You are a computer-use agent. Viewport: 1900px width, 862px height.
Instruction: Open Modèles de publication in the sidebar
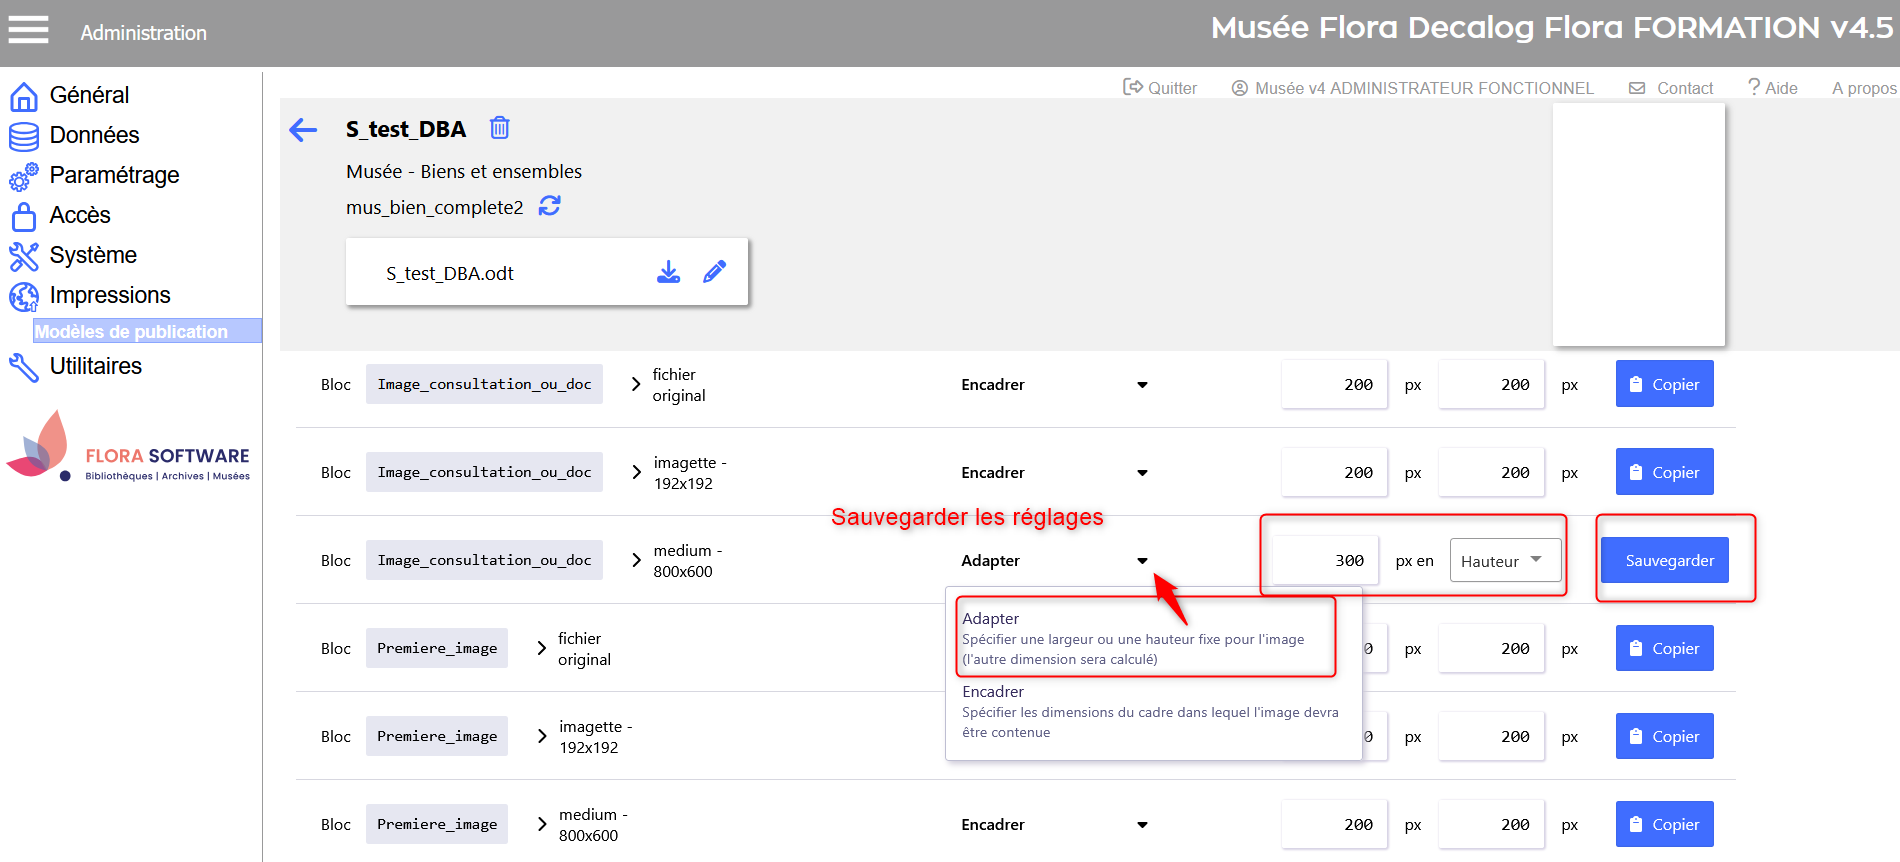(131, 331)
